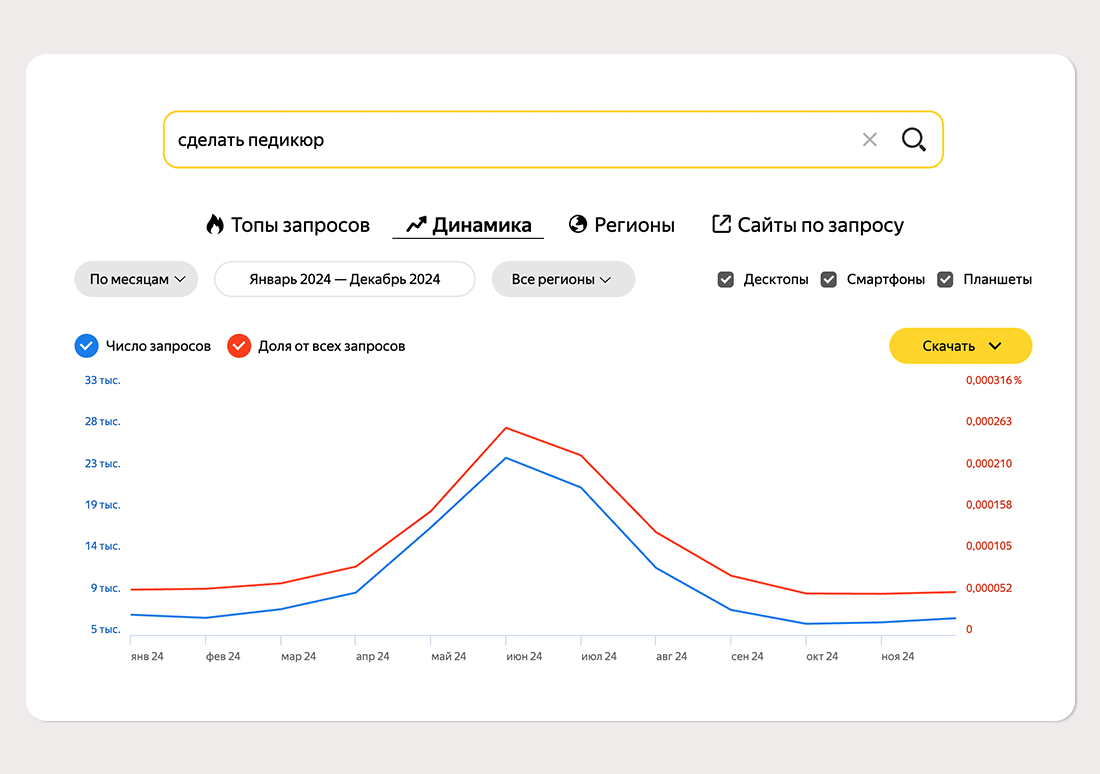Click the external link icon for Сайты по запросу
This screenshot has width=1100, height=774.
721,225
